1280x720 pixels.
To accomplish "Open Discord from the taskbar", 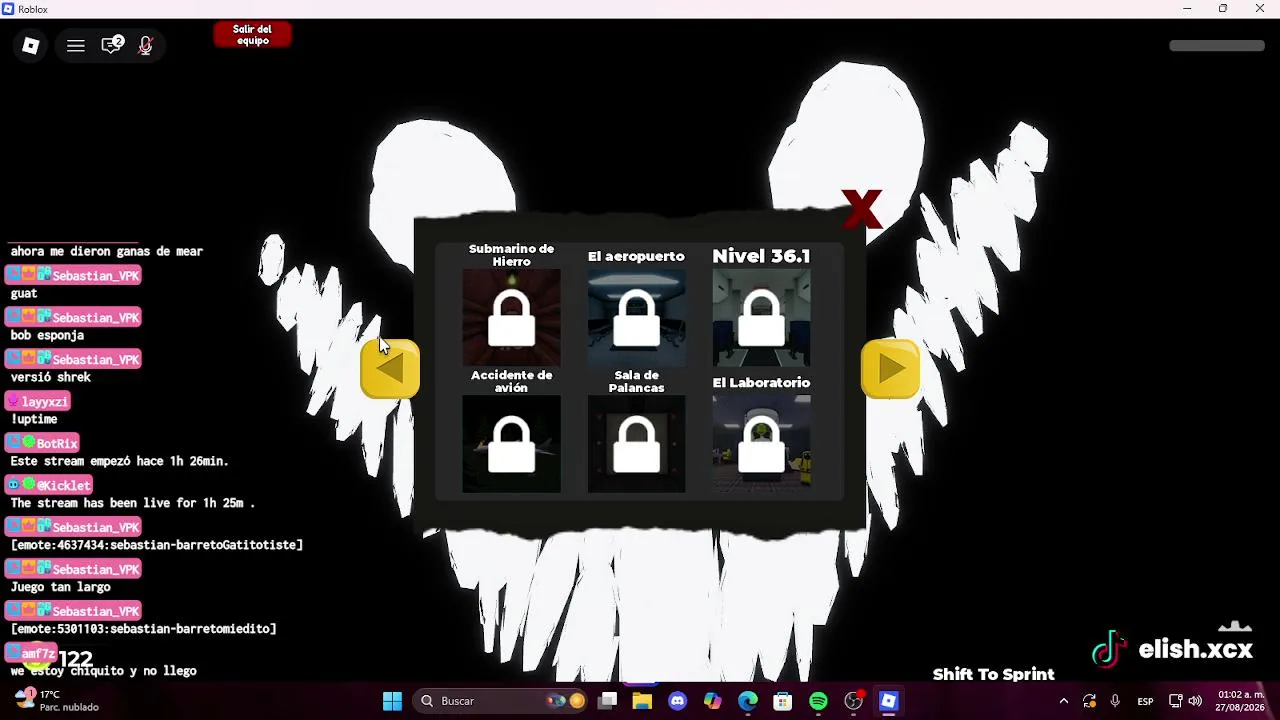I will coord(677,701).
